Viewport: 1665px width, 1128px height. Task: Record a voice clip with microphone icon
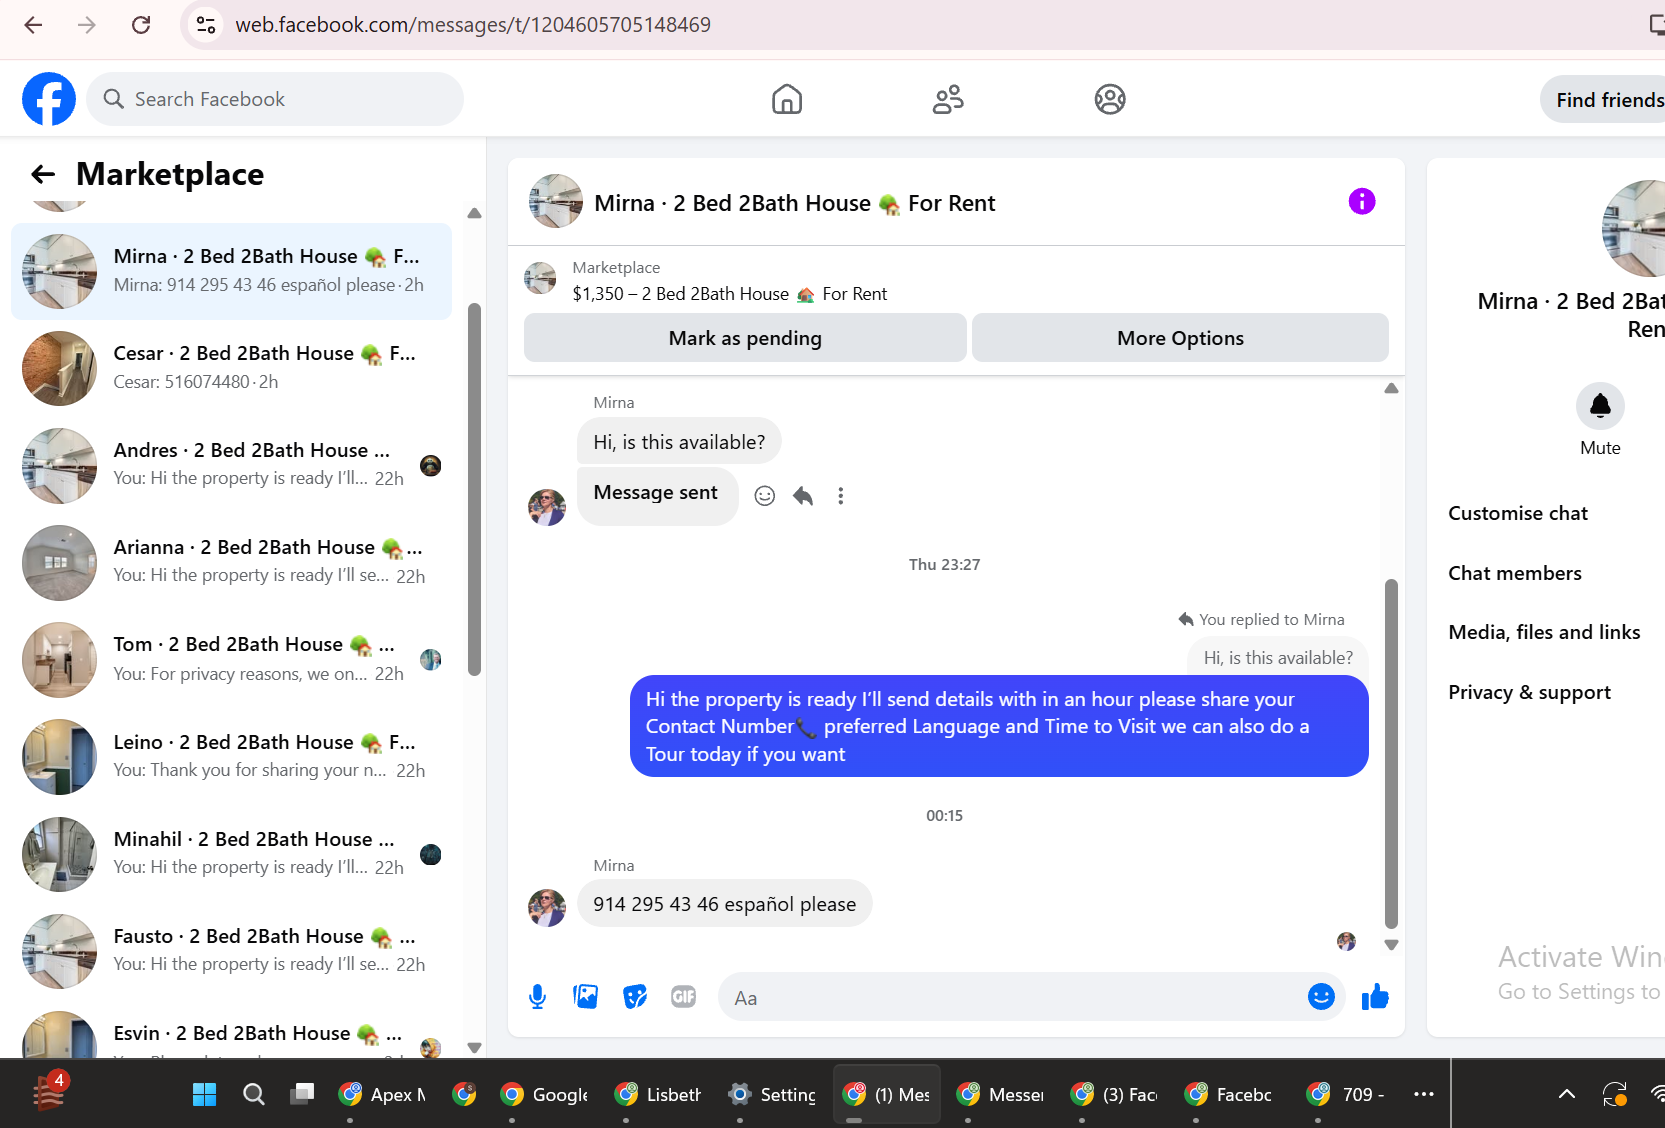[x=537, y=997]
